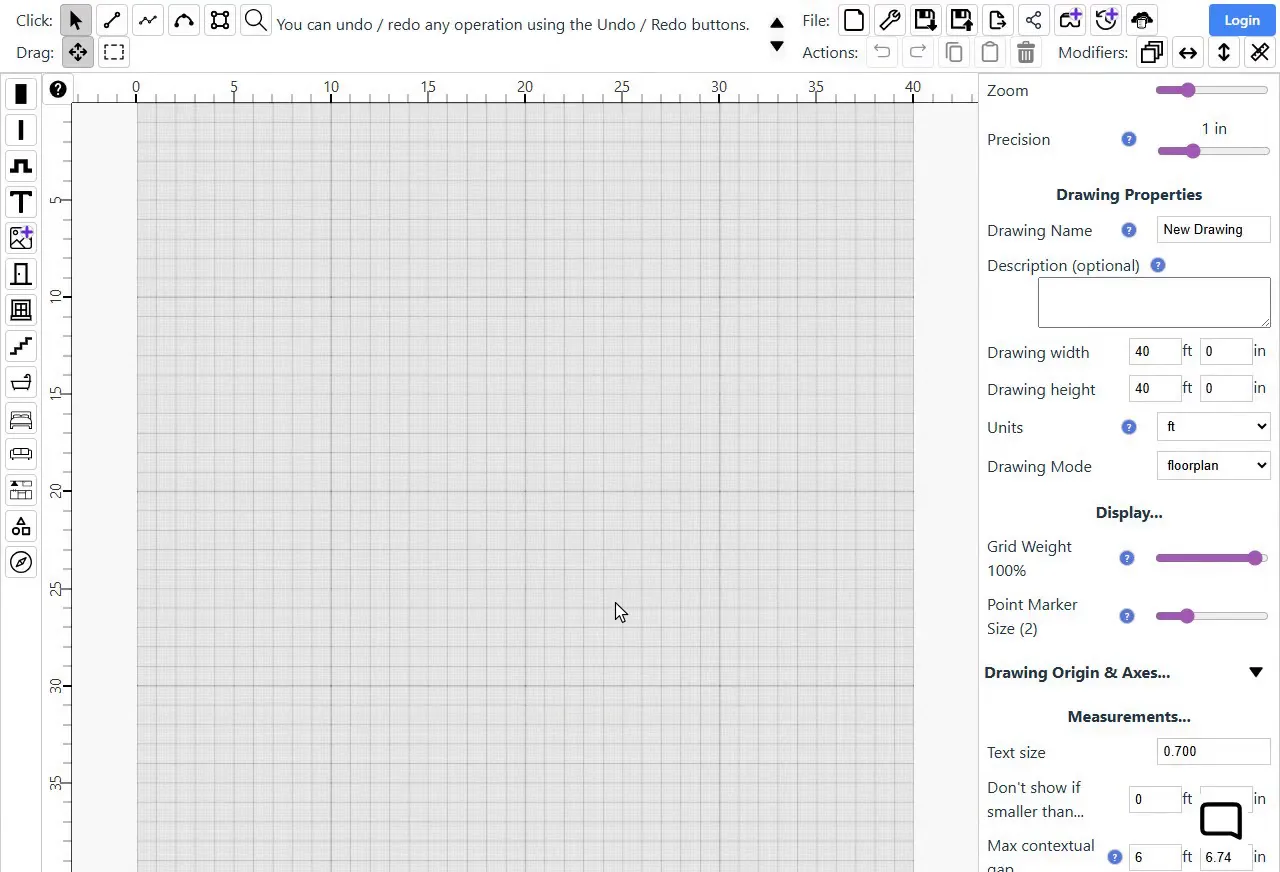
Task: Click the duplicate modifier icon
Action: [1152, 52]
